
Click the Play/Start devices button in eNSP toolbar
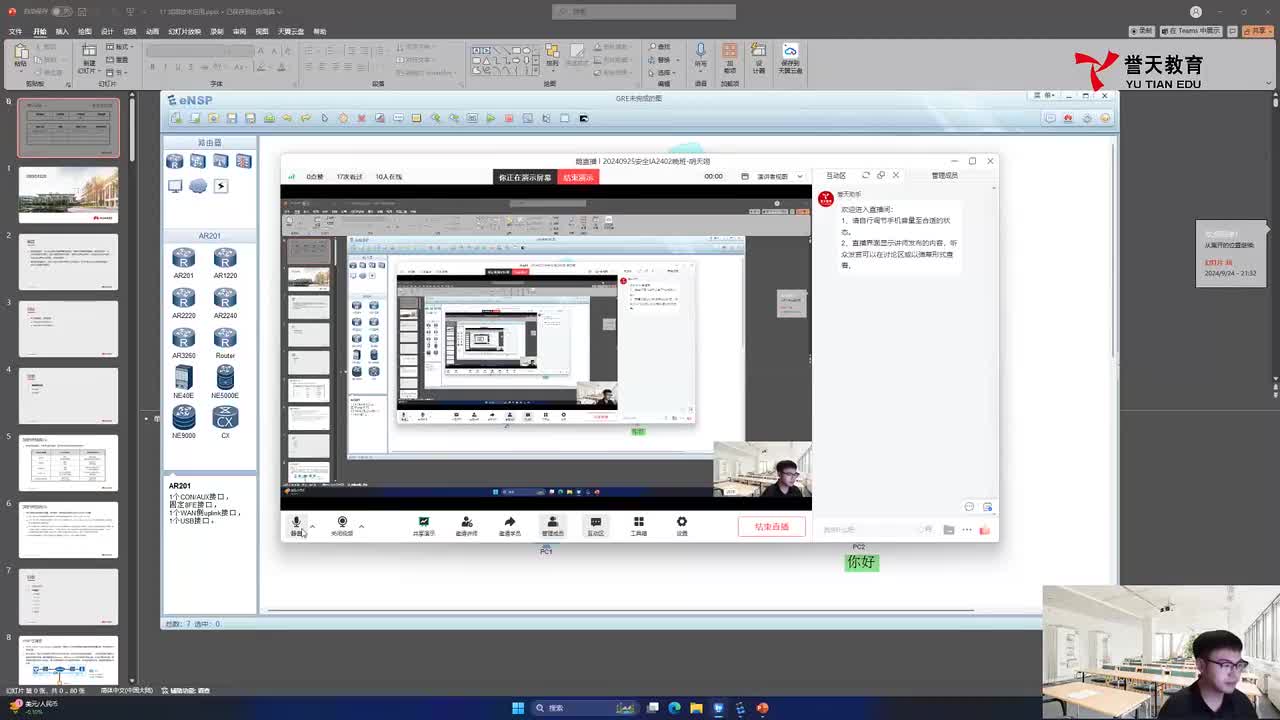point(491,118)
